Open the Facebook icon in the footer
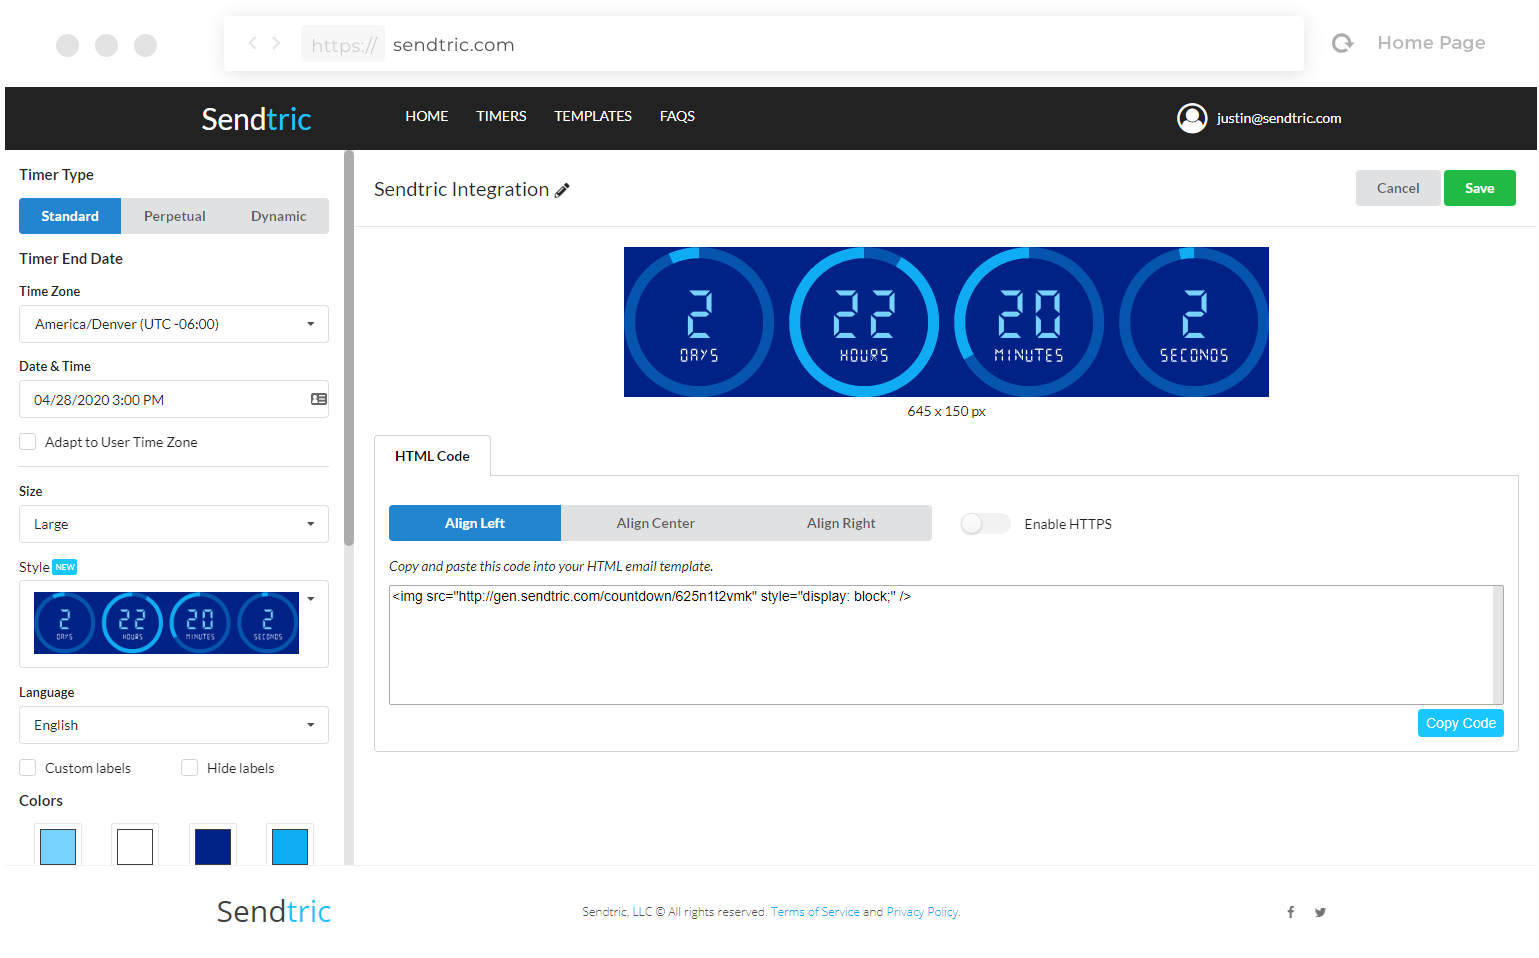 1290,912
